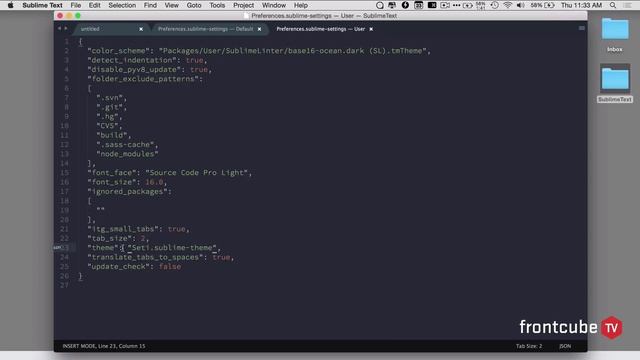Open Spotlight search in menu bar
Viewport: 640px width, 360px height.
click(x=613, y=5)
